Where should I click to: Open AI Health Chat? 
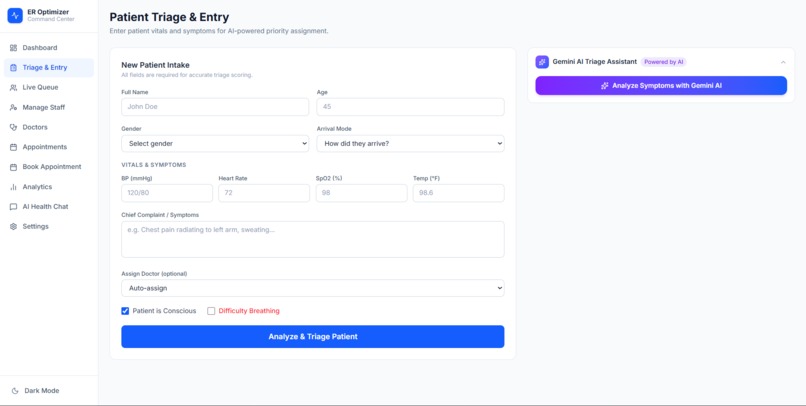49,207
